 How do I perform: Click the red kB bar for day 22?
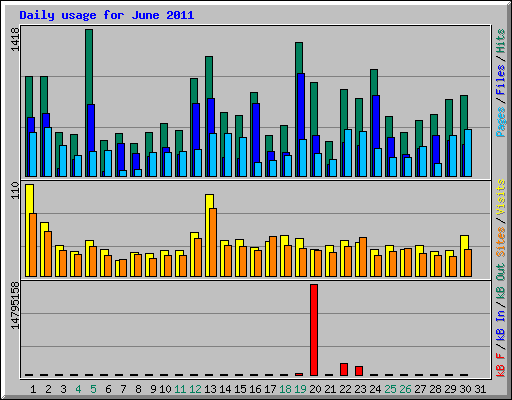(344, 369)
